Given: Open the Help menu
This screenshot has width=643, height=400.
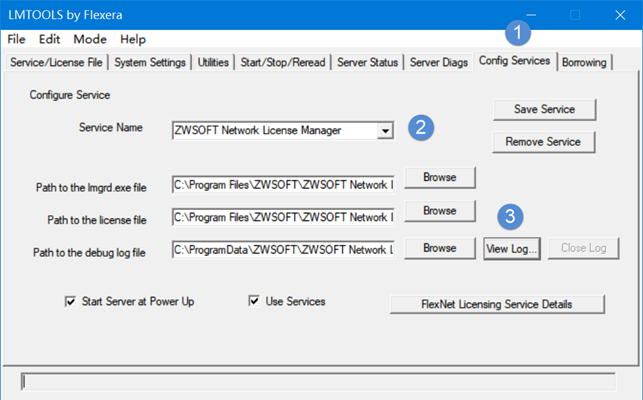Looking at the screenshot, I should click(133, 39).
